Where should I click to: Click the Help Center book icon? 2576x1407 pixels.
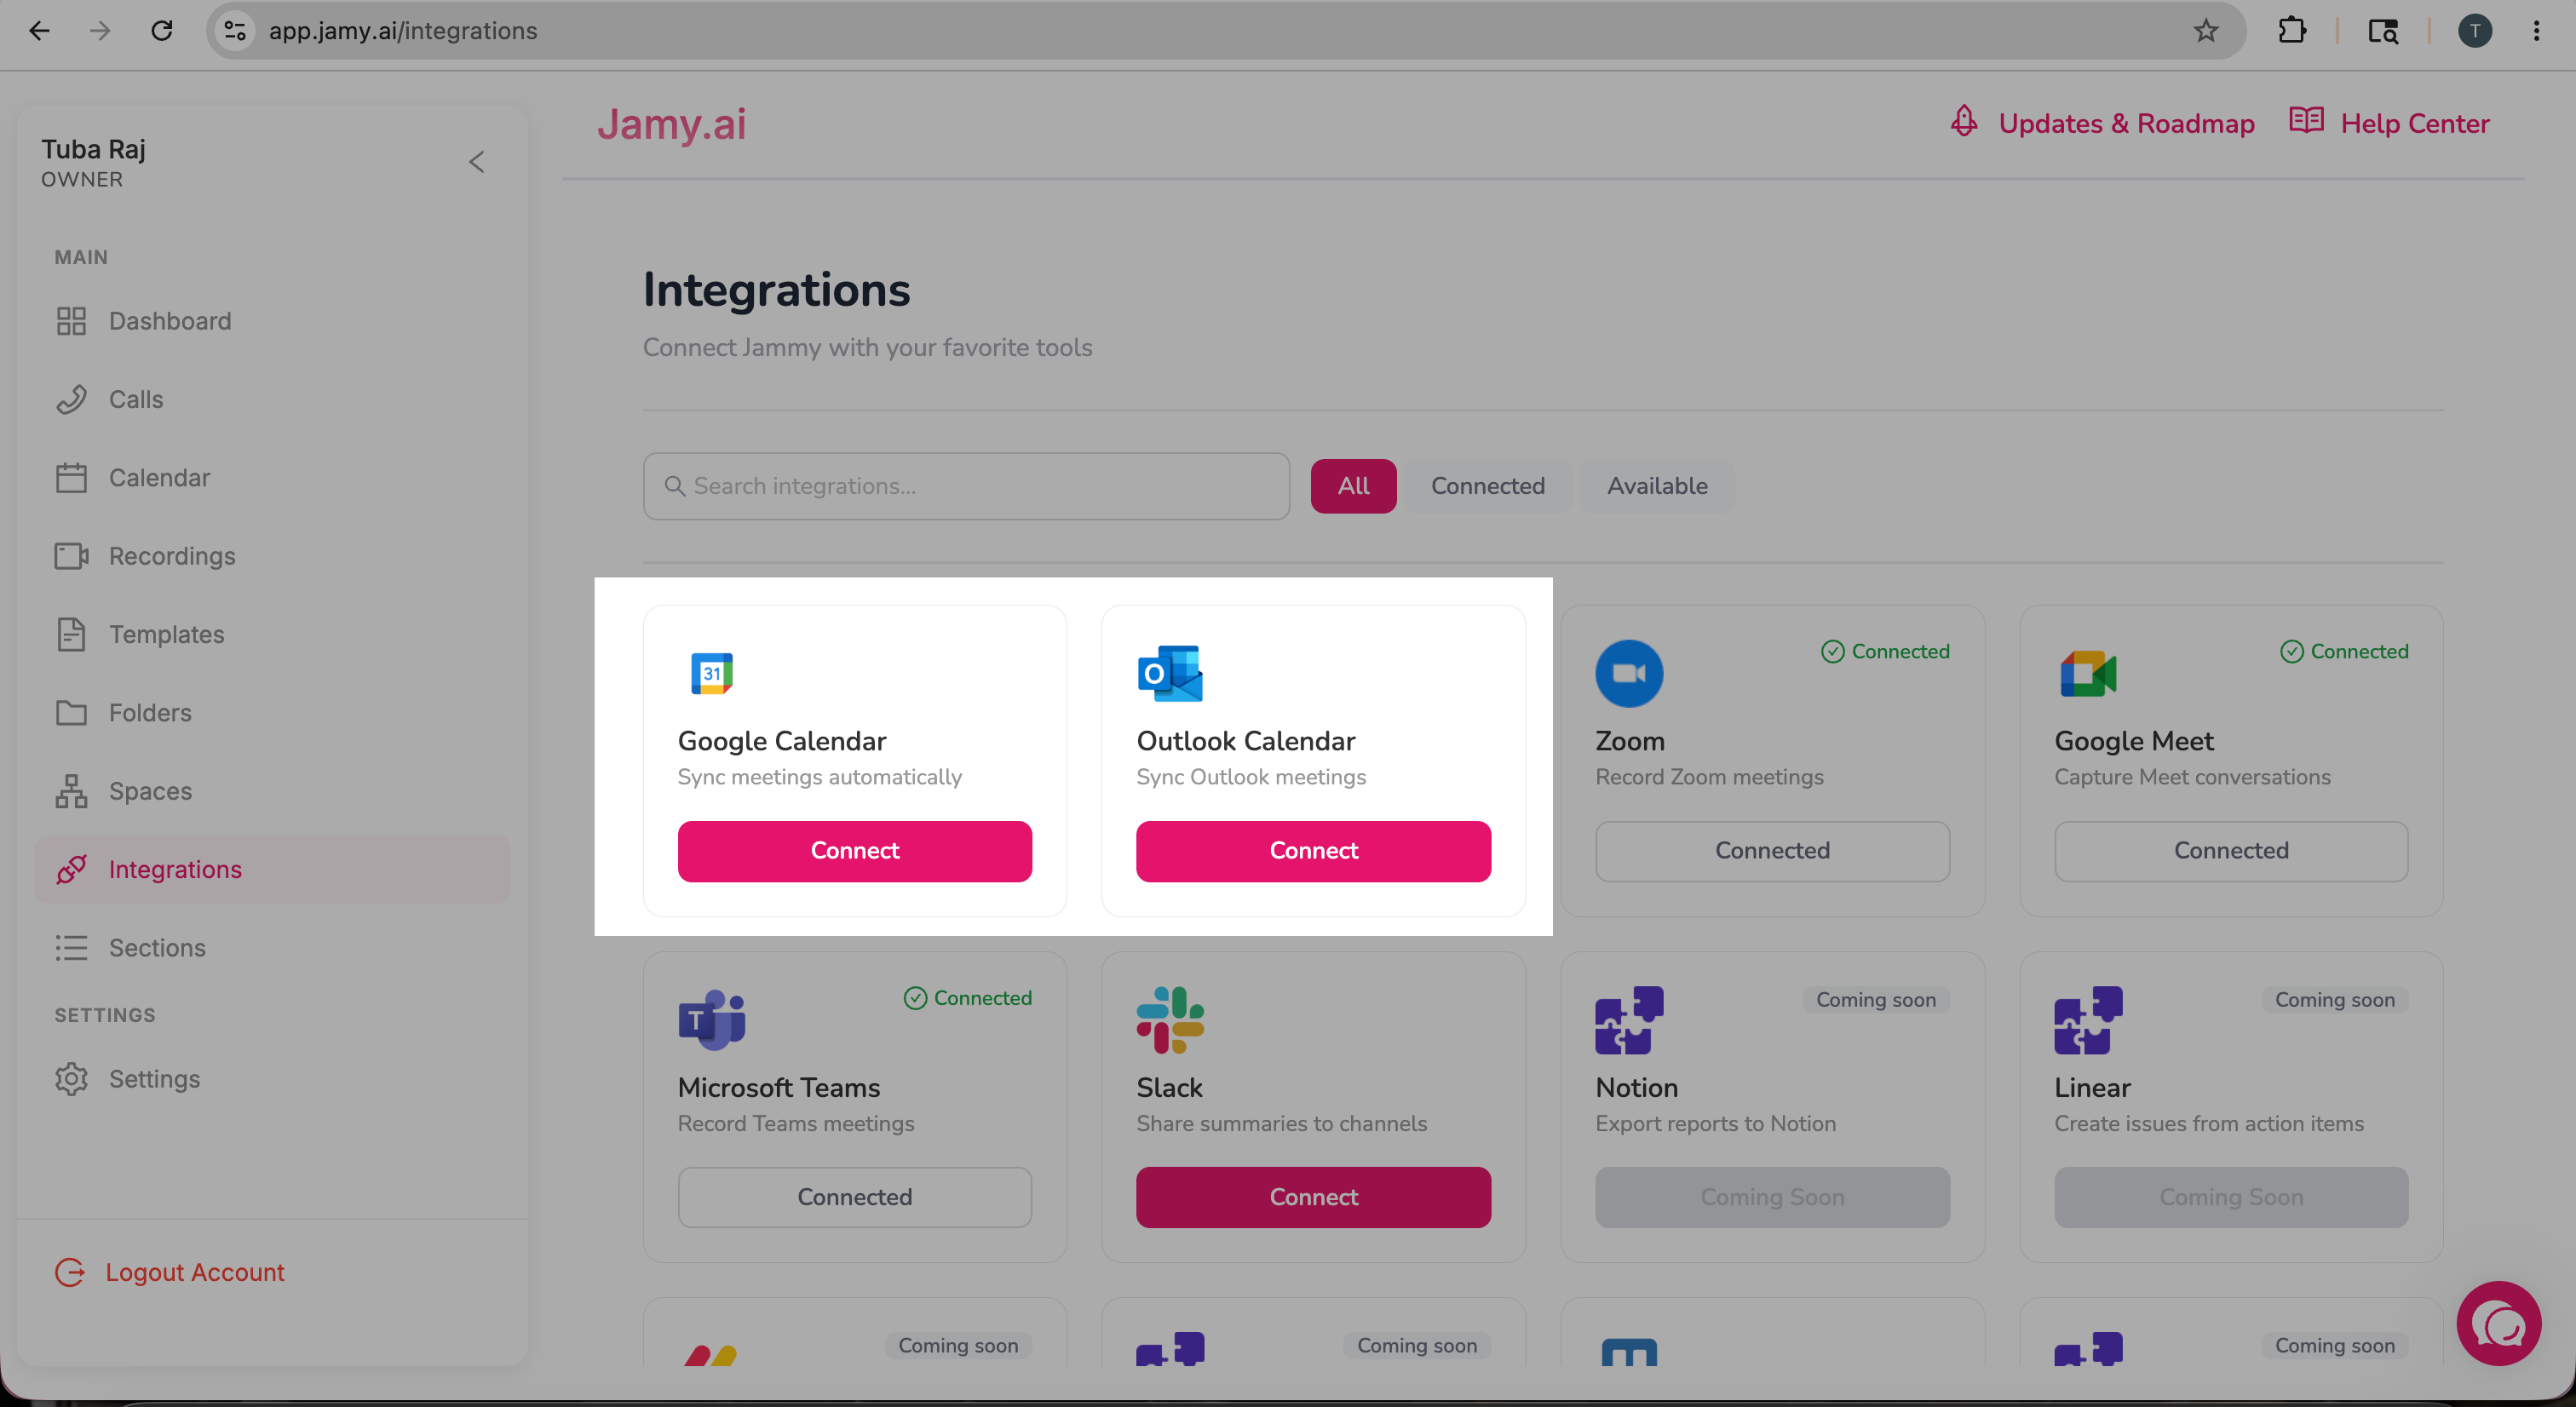coord(2306,121)
